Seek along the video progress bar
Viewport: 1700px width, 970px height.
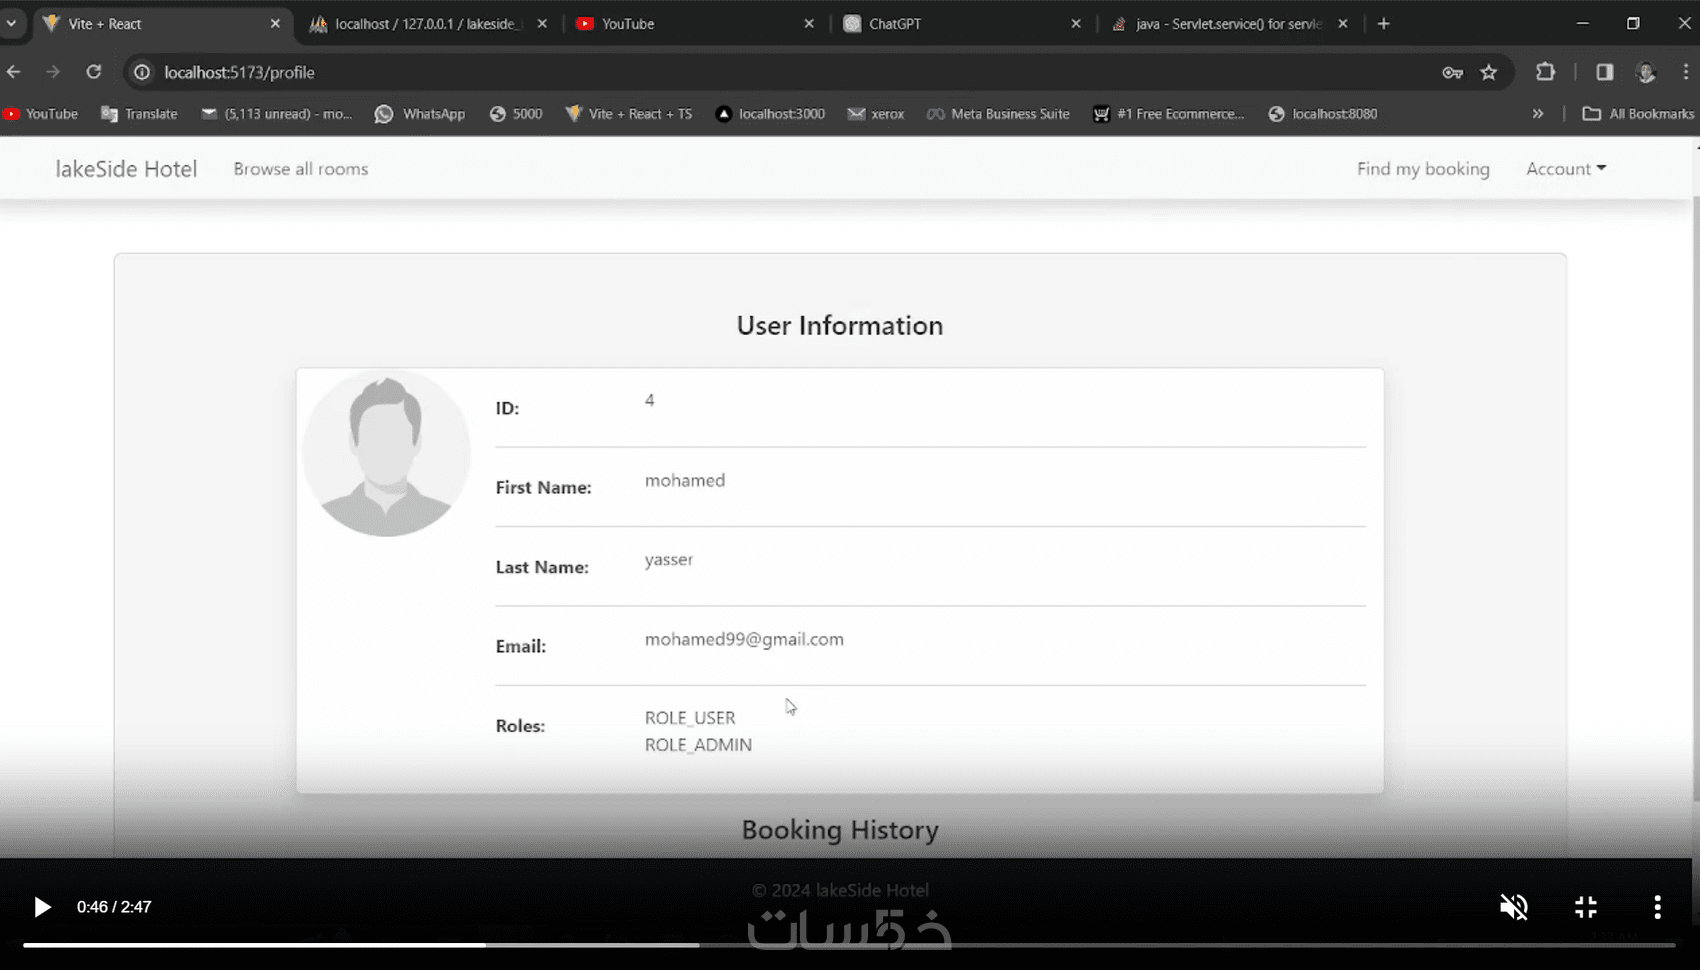coord(849,945)
